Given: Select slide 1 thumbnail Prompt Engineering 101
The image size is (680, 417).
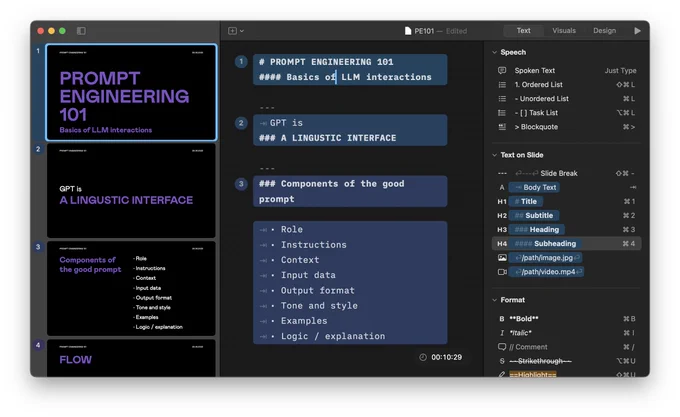Looking at the screenshot, I should click(x=131, y=92).
